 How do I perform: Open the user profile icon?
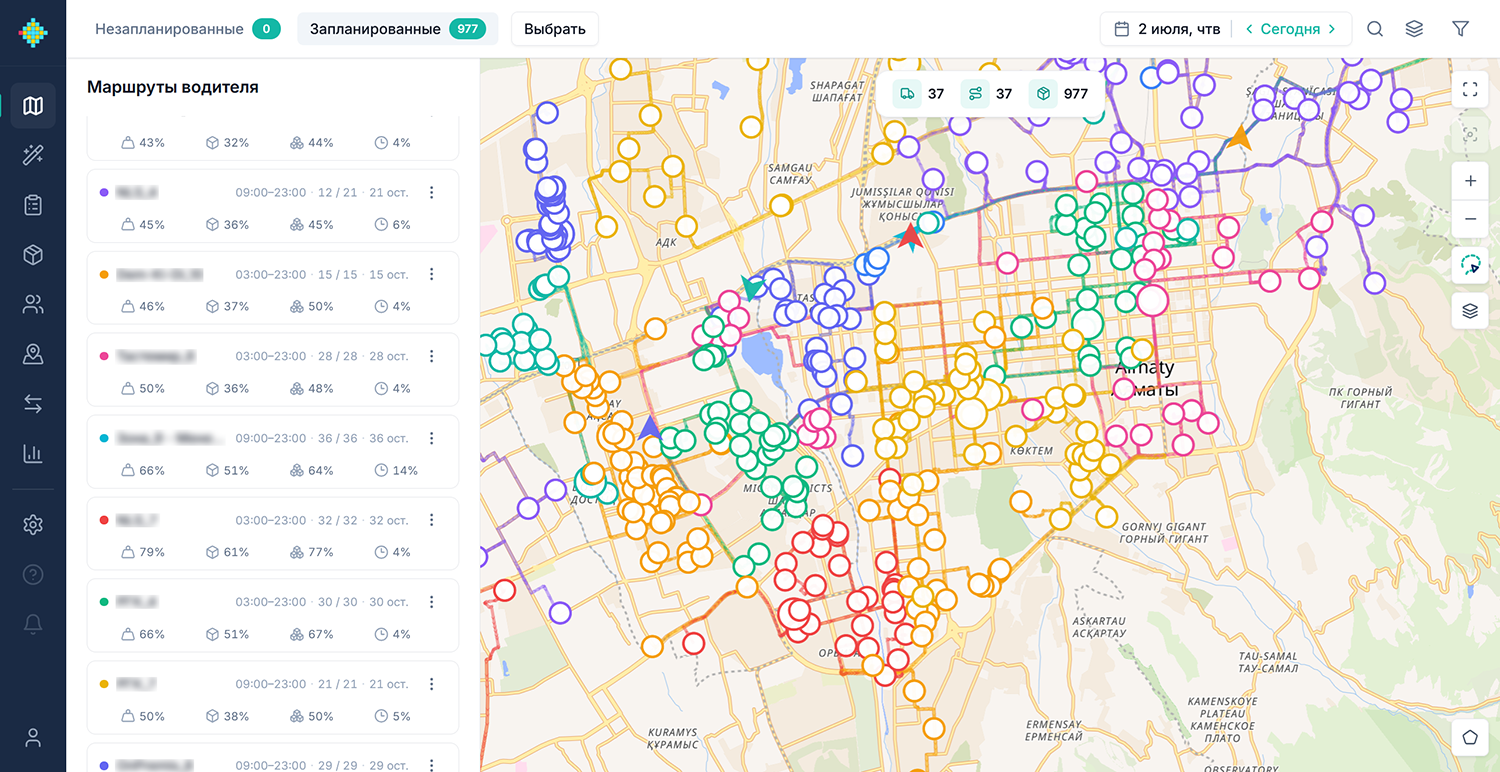tap(33, 738)
